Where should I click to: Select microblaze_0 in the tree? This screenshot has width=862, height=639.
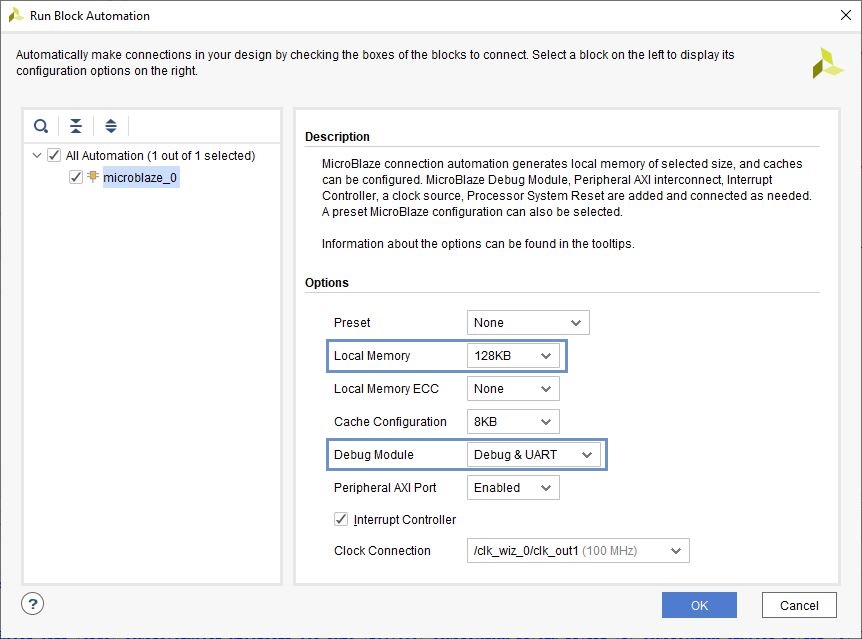(141, 178)
